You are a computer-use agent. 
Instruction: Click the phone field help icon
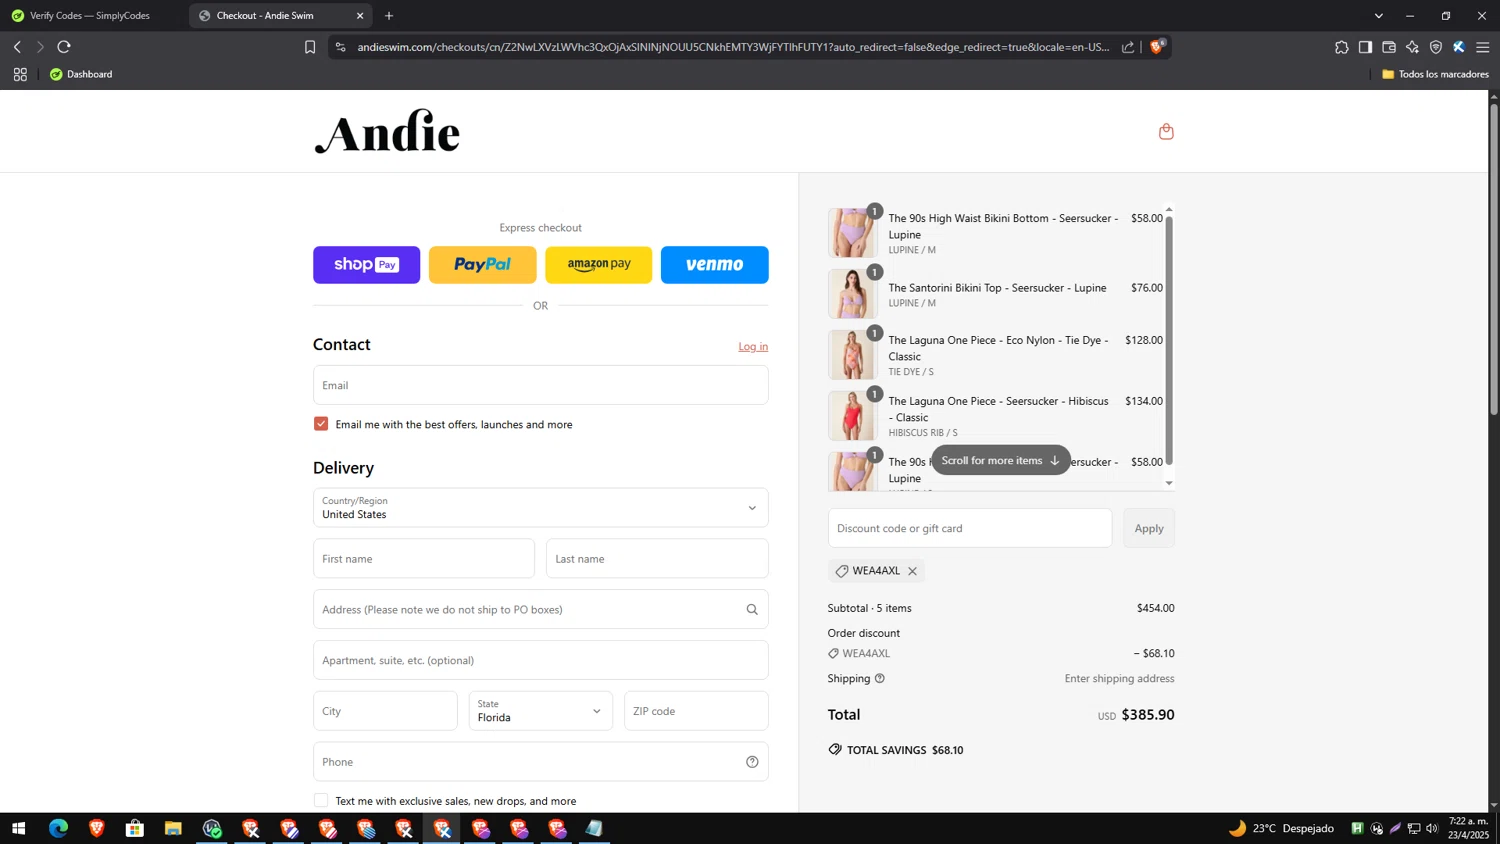[752, 762]
